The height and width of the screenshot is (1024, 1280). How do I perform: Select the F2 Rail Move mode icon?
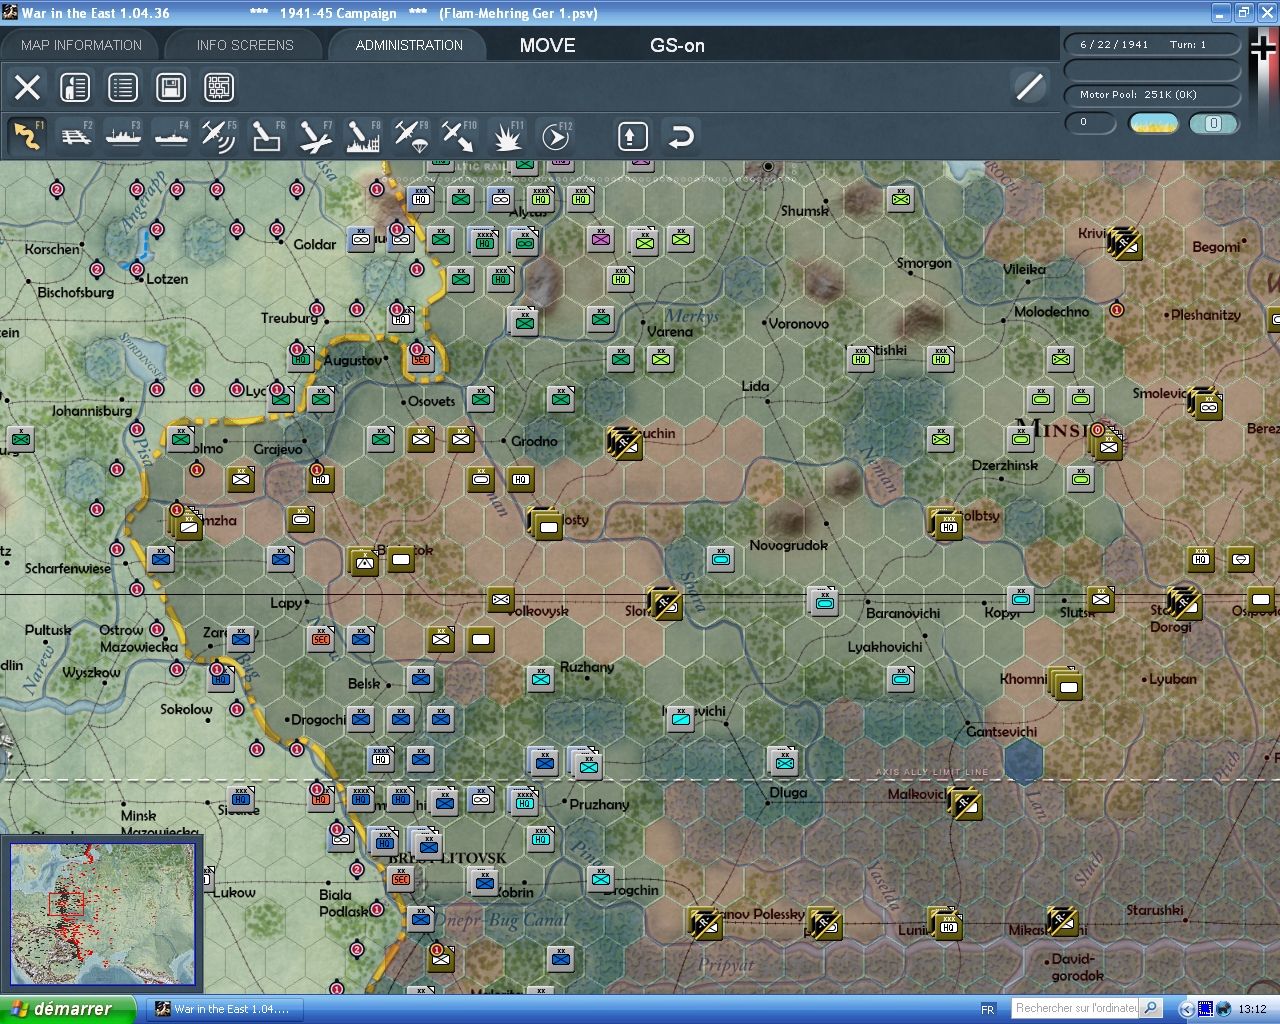click(x=75, y=136)
